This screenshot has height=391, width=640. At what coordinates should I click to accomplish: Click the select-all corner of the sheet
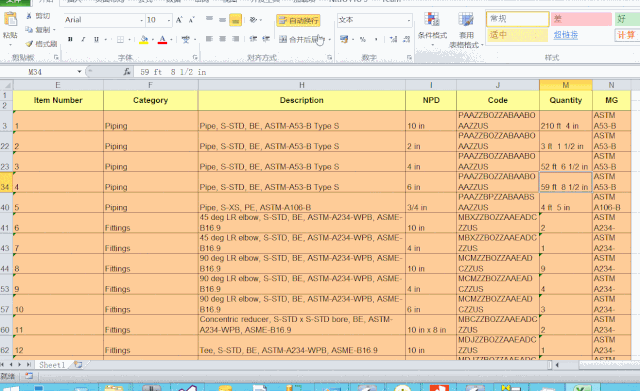click(x=7, y=85)
